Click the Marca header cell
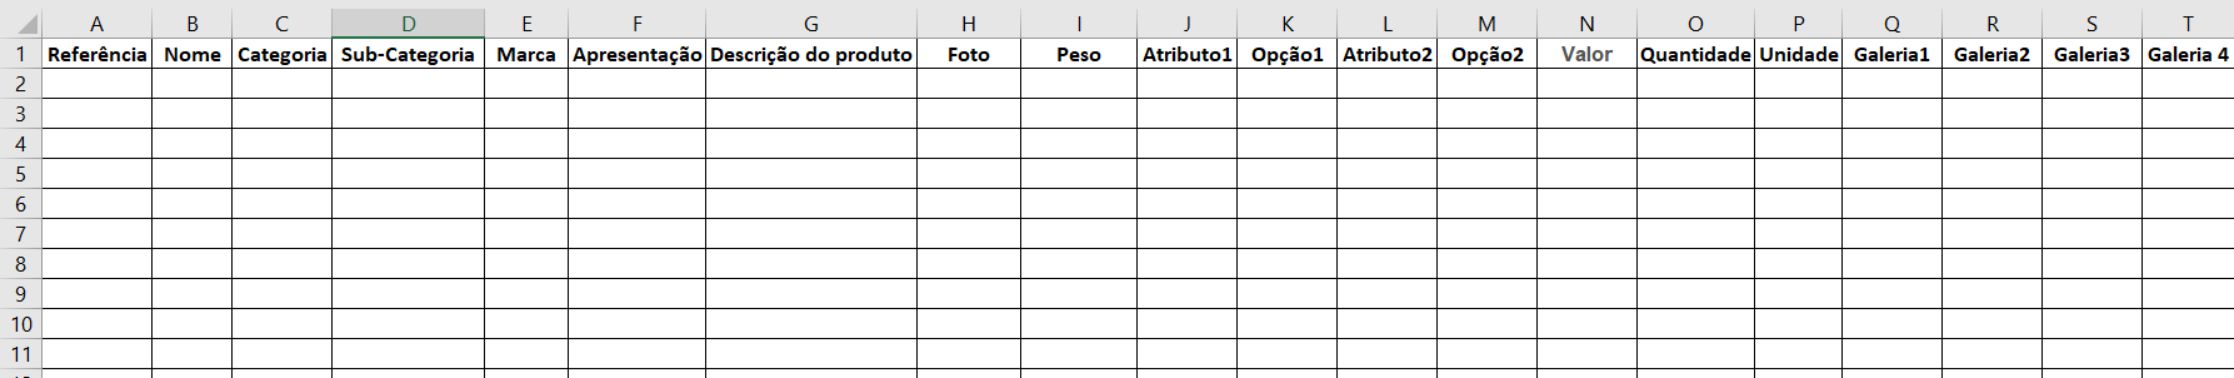The width and height of the screenshot is (2234, 378). coord(526,55)
